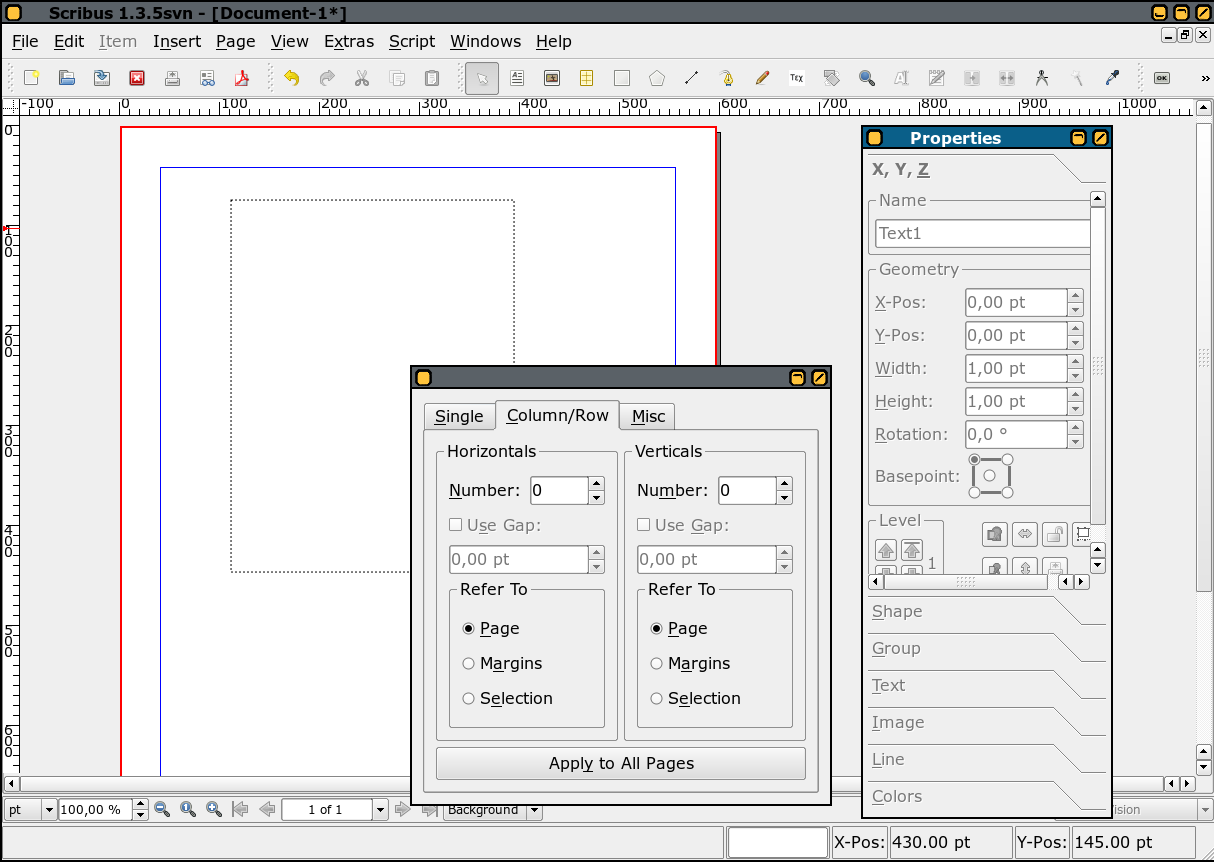Viewport: 1214px width, 862px height.
Task: Select the eyedropper tool
Action: click(x=1112, y=78)
